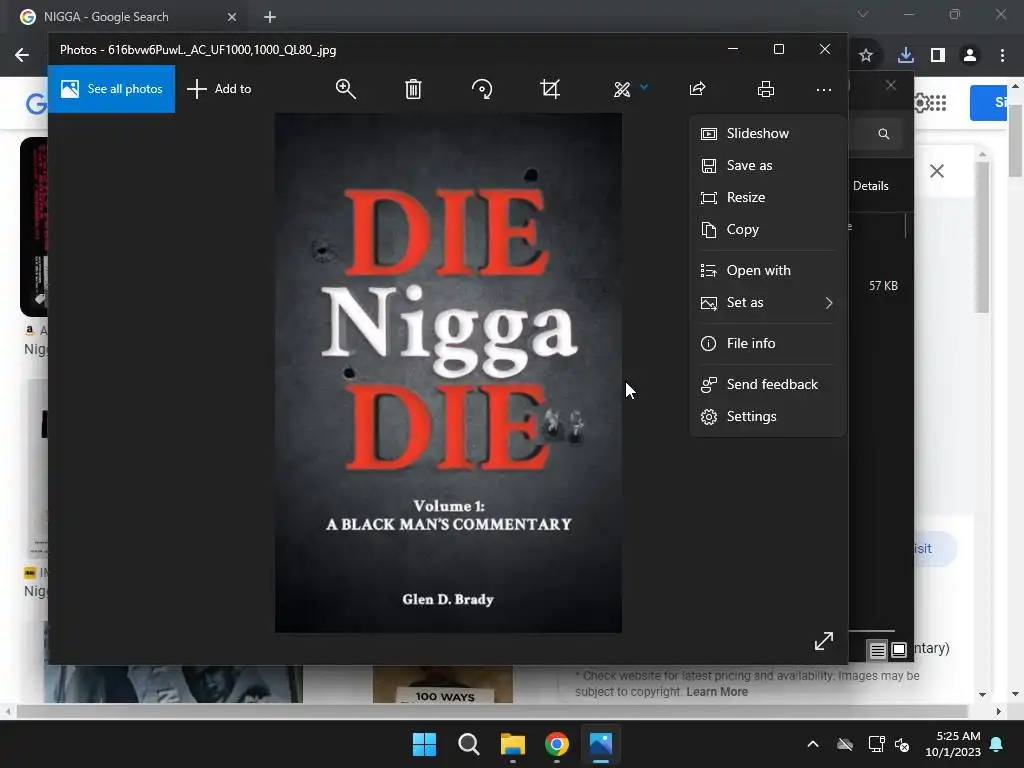Print the photo using the printer icon
Viewport: 1024px width, 768px height.
point(765,89)
